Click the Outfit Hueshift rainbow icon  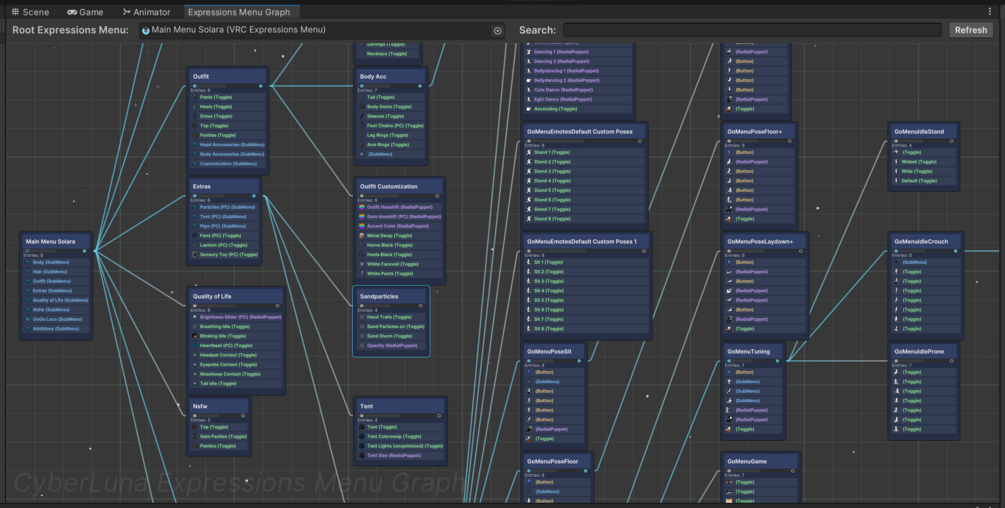(x=361, y=207)
